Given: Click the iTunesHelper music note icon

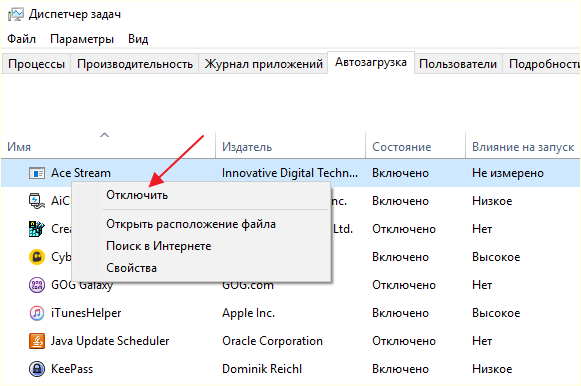Looking at the screenshot, I should click(37, 313).
